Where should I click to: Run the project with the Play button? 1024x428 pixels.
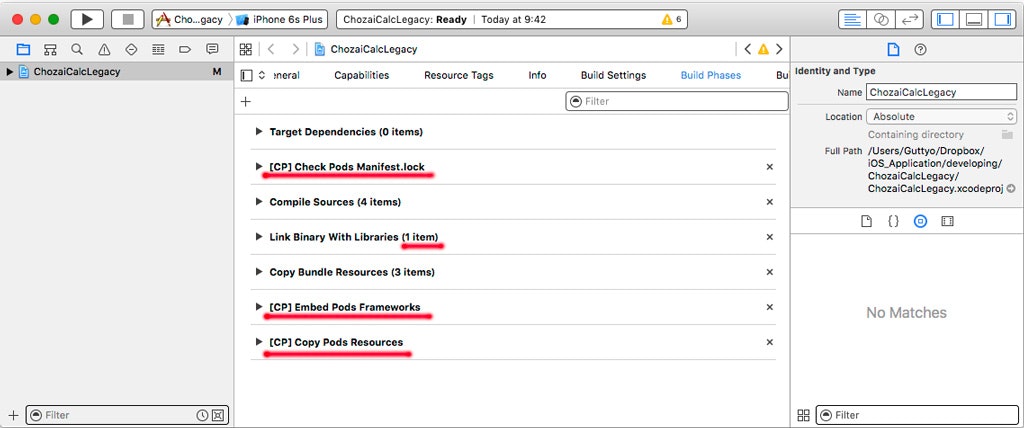tap(87, 20)
